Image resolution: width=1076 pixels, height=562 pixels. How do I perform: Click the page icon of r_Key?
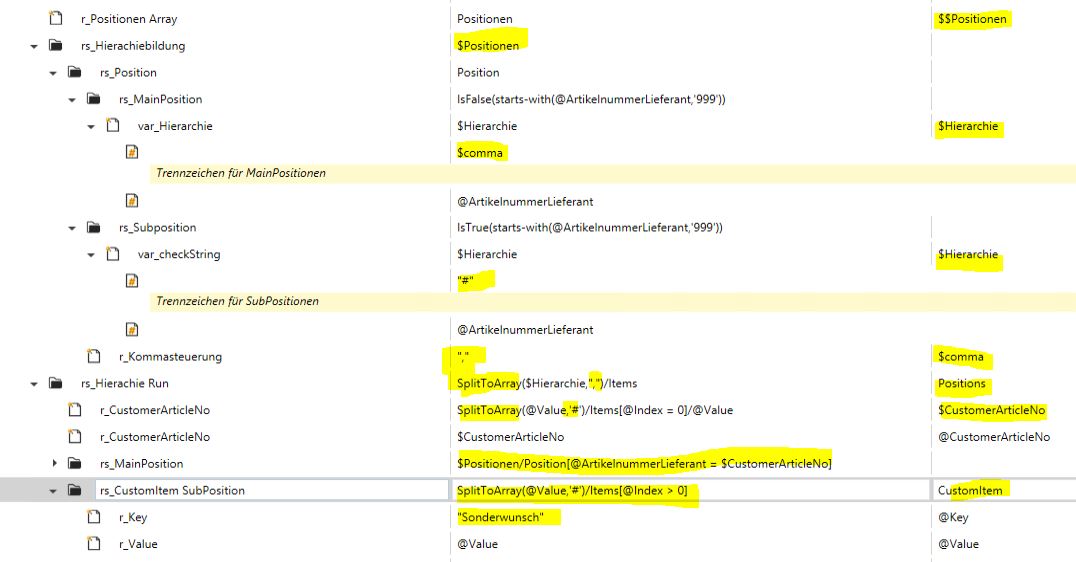94,517
